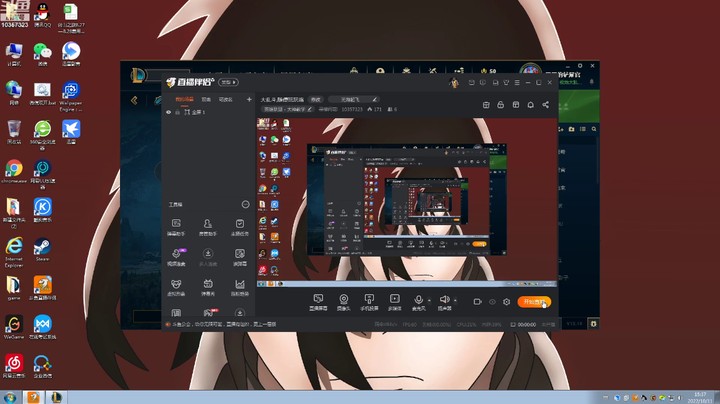This screenshot has height=404, width=720.
Task: Select the first orange scene tab
Action: 185,99
